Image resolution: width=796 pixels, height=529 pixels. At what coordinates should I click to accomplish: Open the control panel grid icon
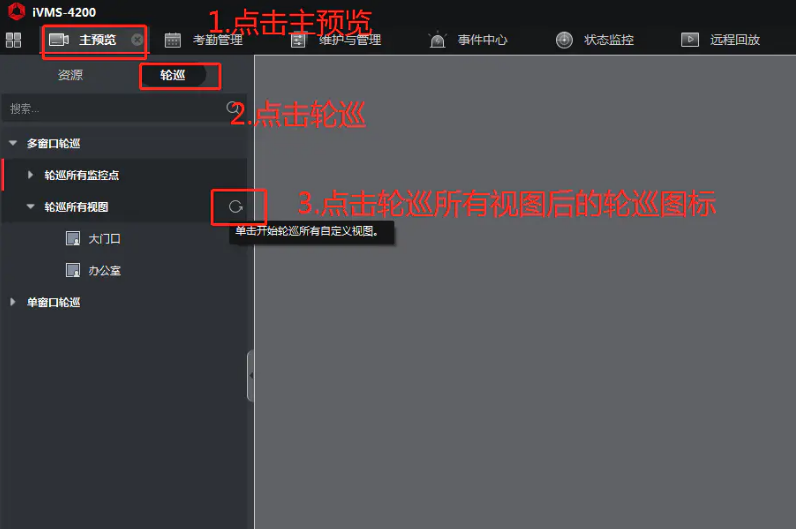(x=14, y=40)
